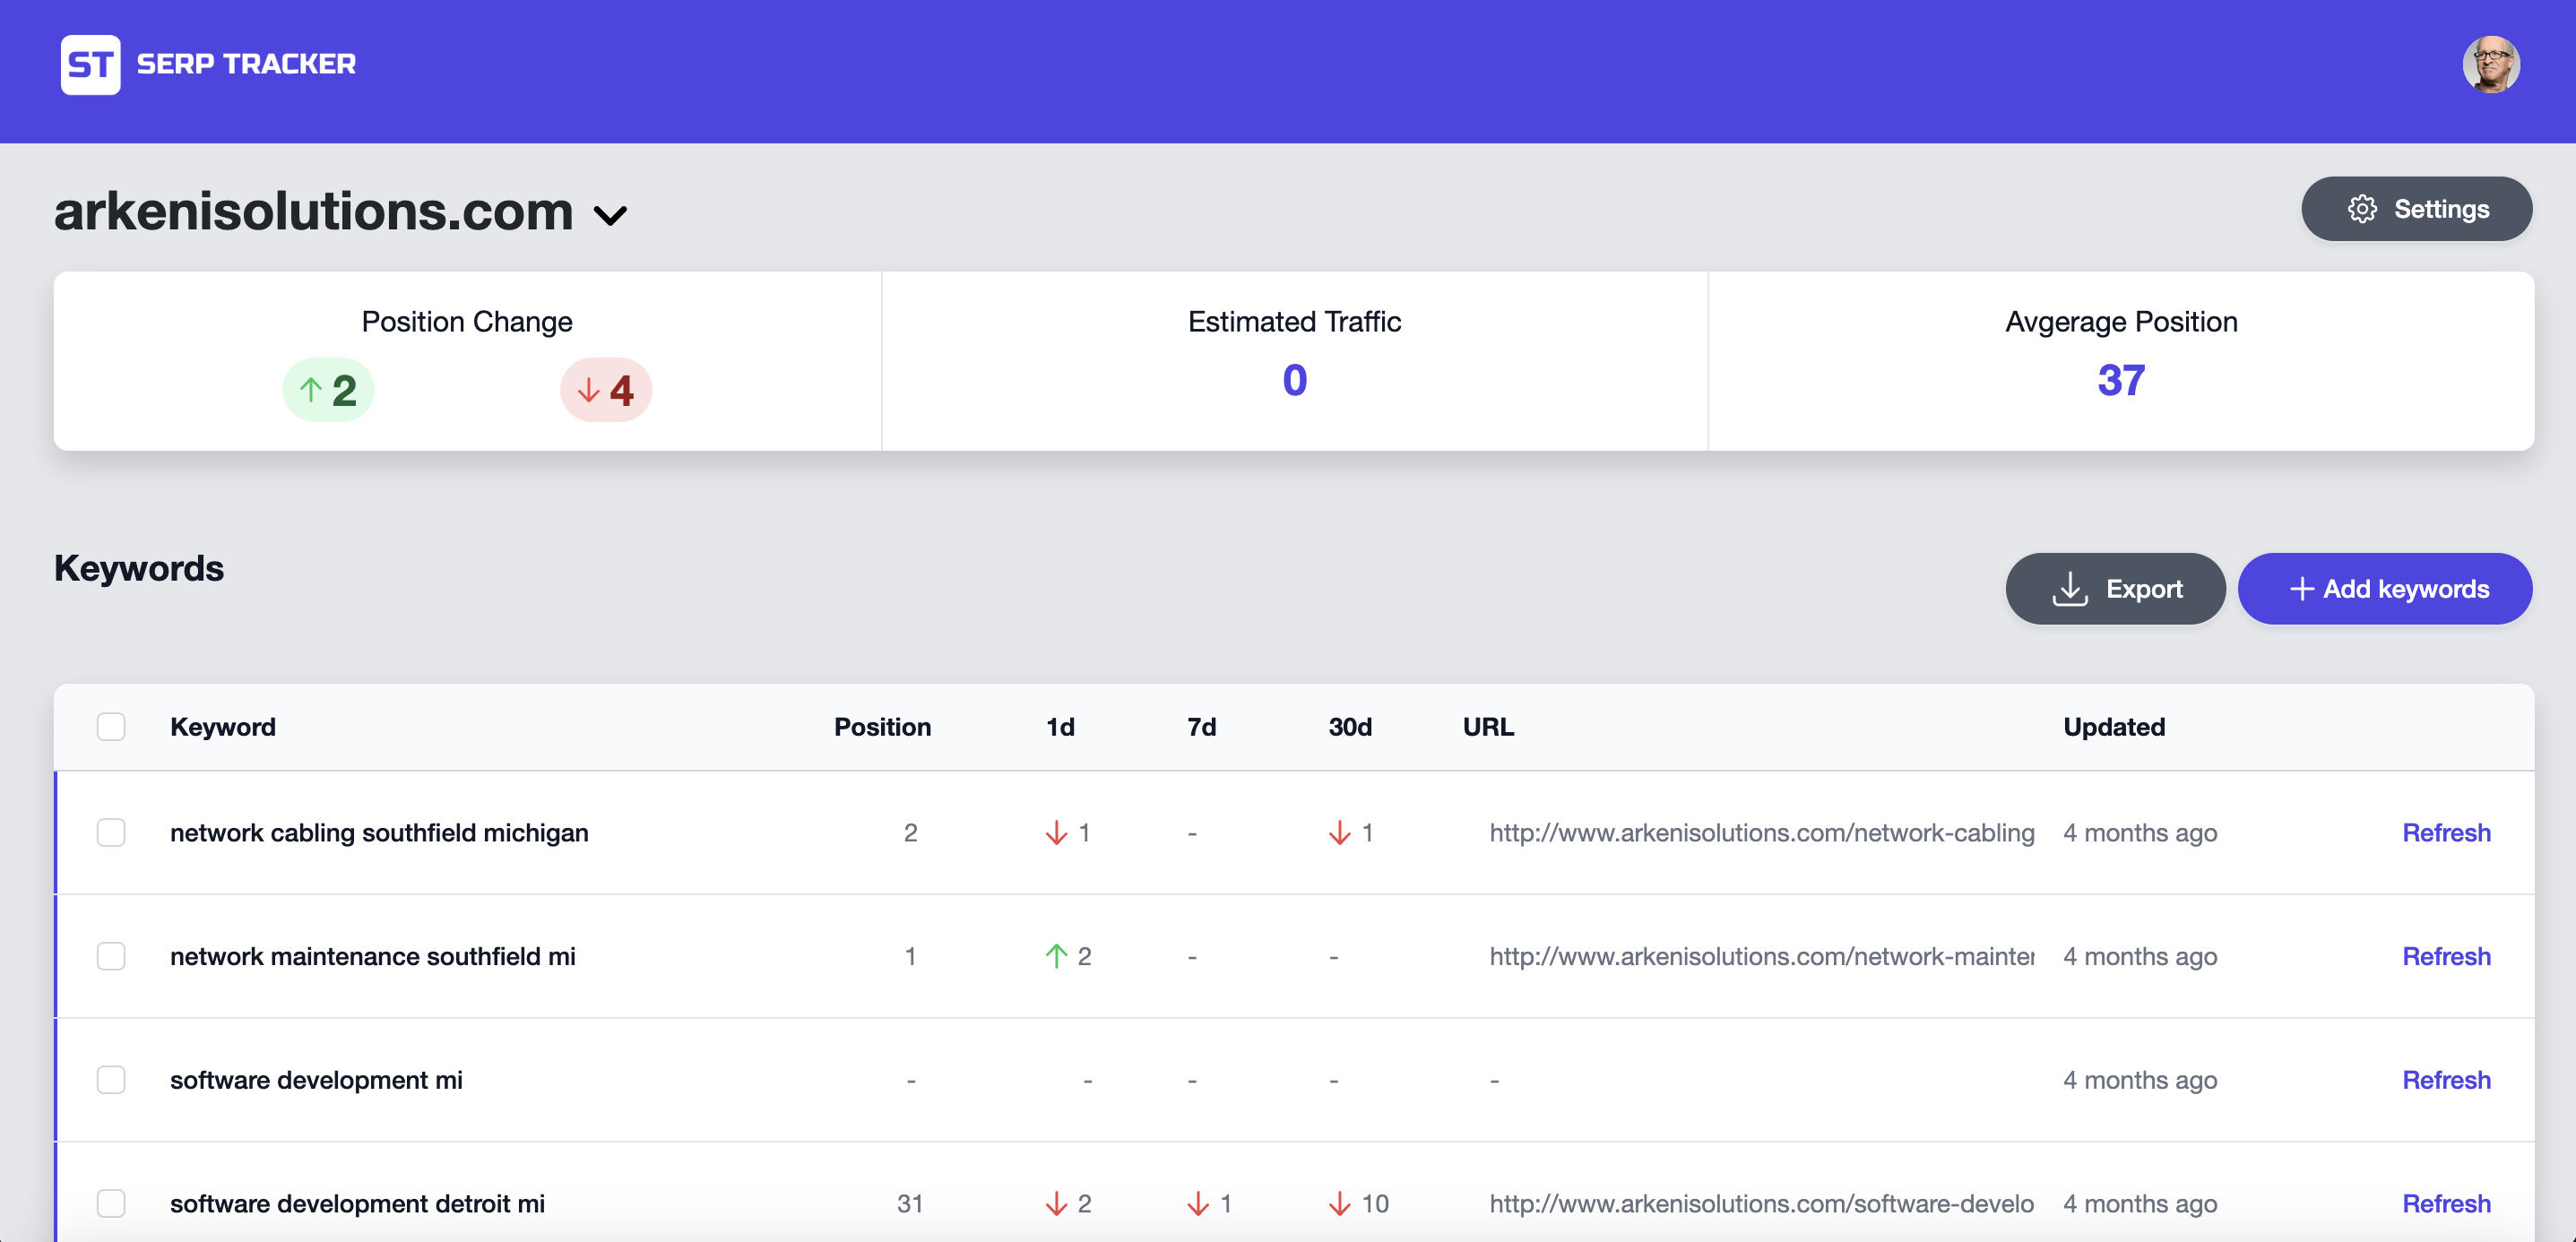Refresh network cabling southfield michigan keyword

(2446, 833)
